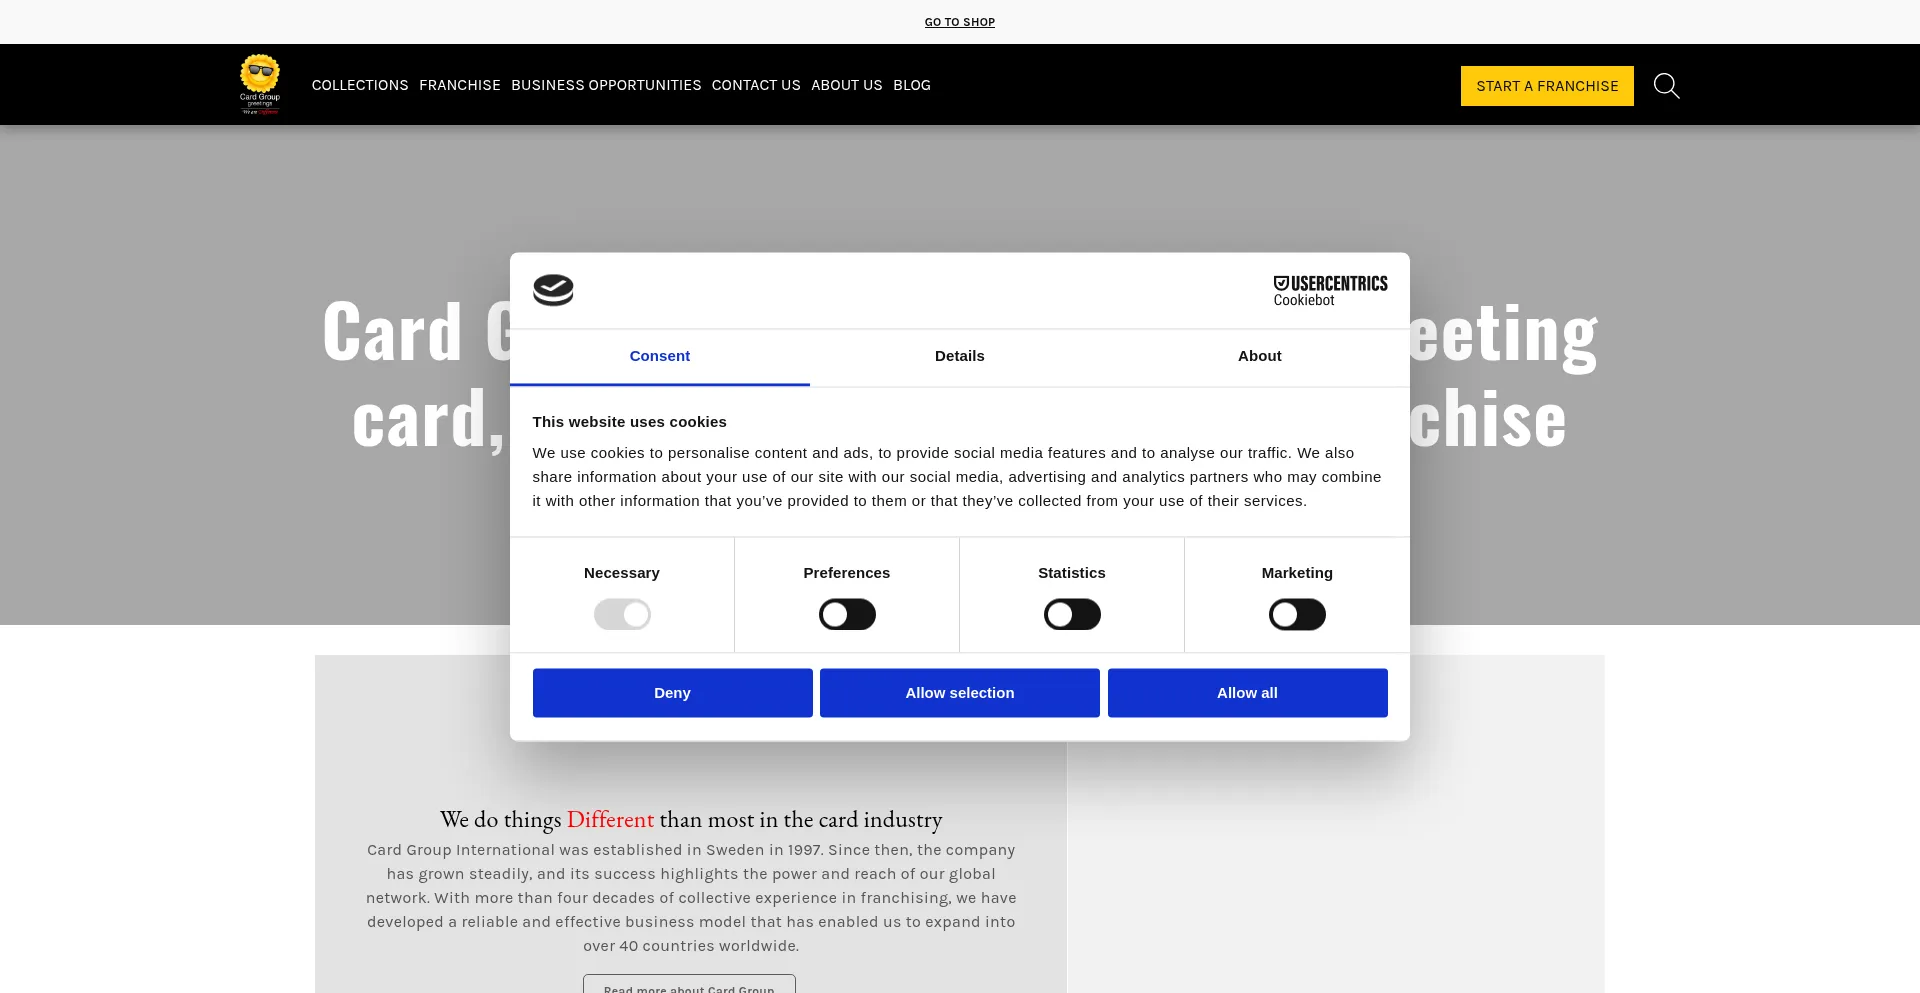Toggle the Necessary cookies switch
The width and height of the screenshot is (1920, 993).
coord(622,614)
